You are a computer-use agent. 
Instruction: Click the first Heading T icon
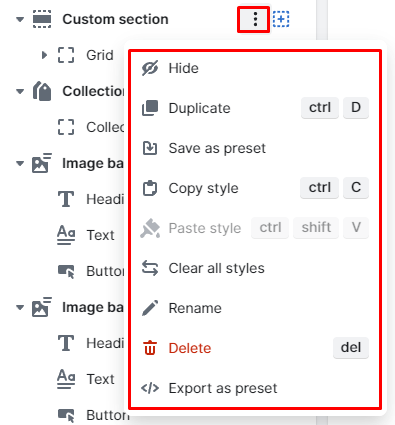66,199
